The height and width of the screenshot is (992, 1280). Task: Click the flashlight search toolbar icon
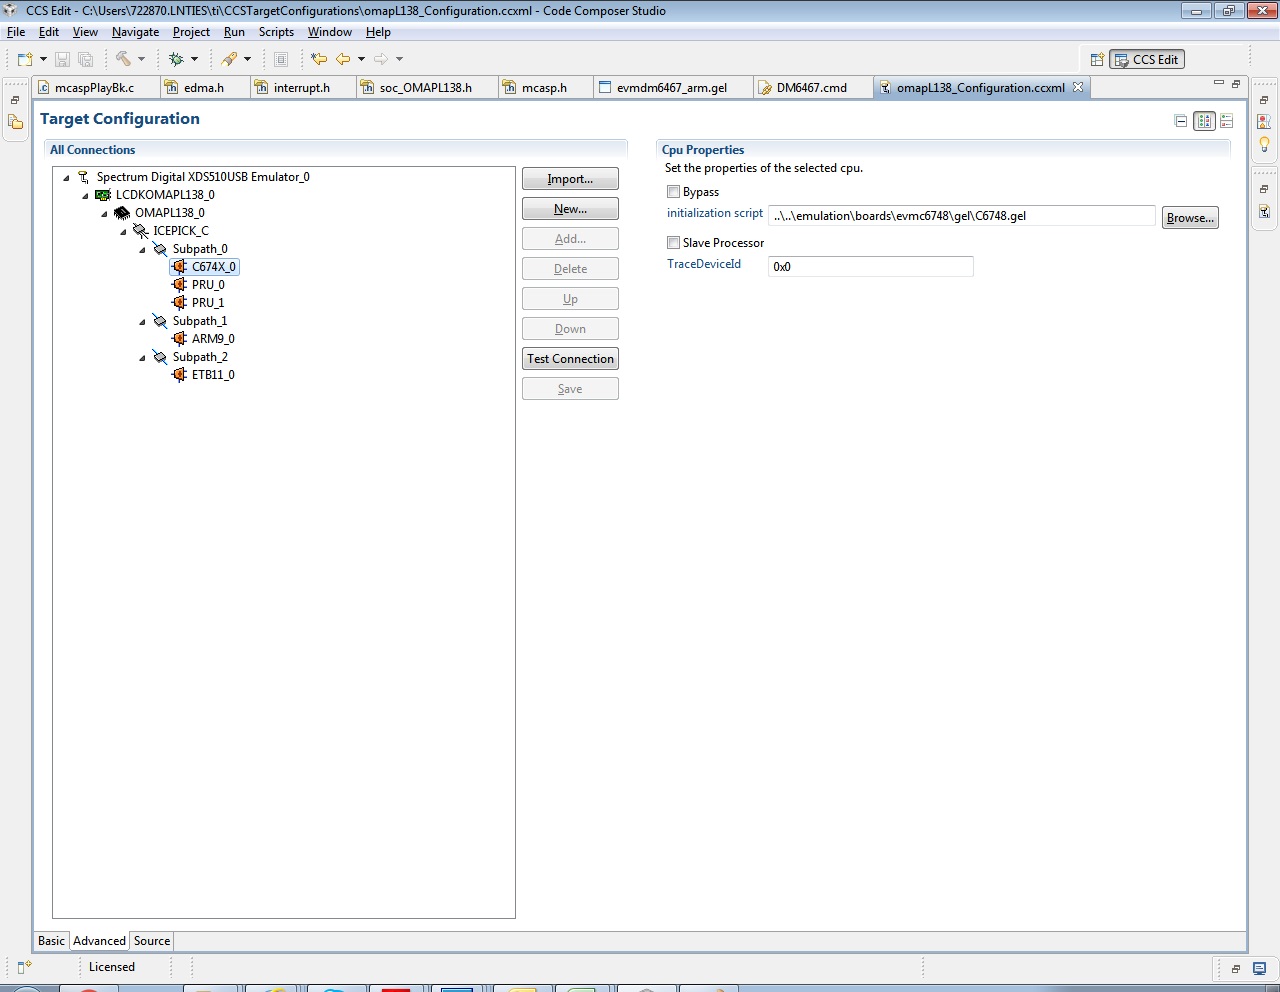[230, 59]
